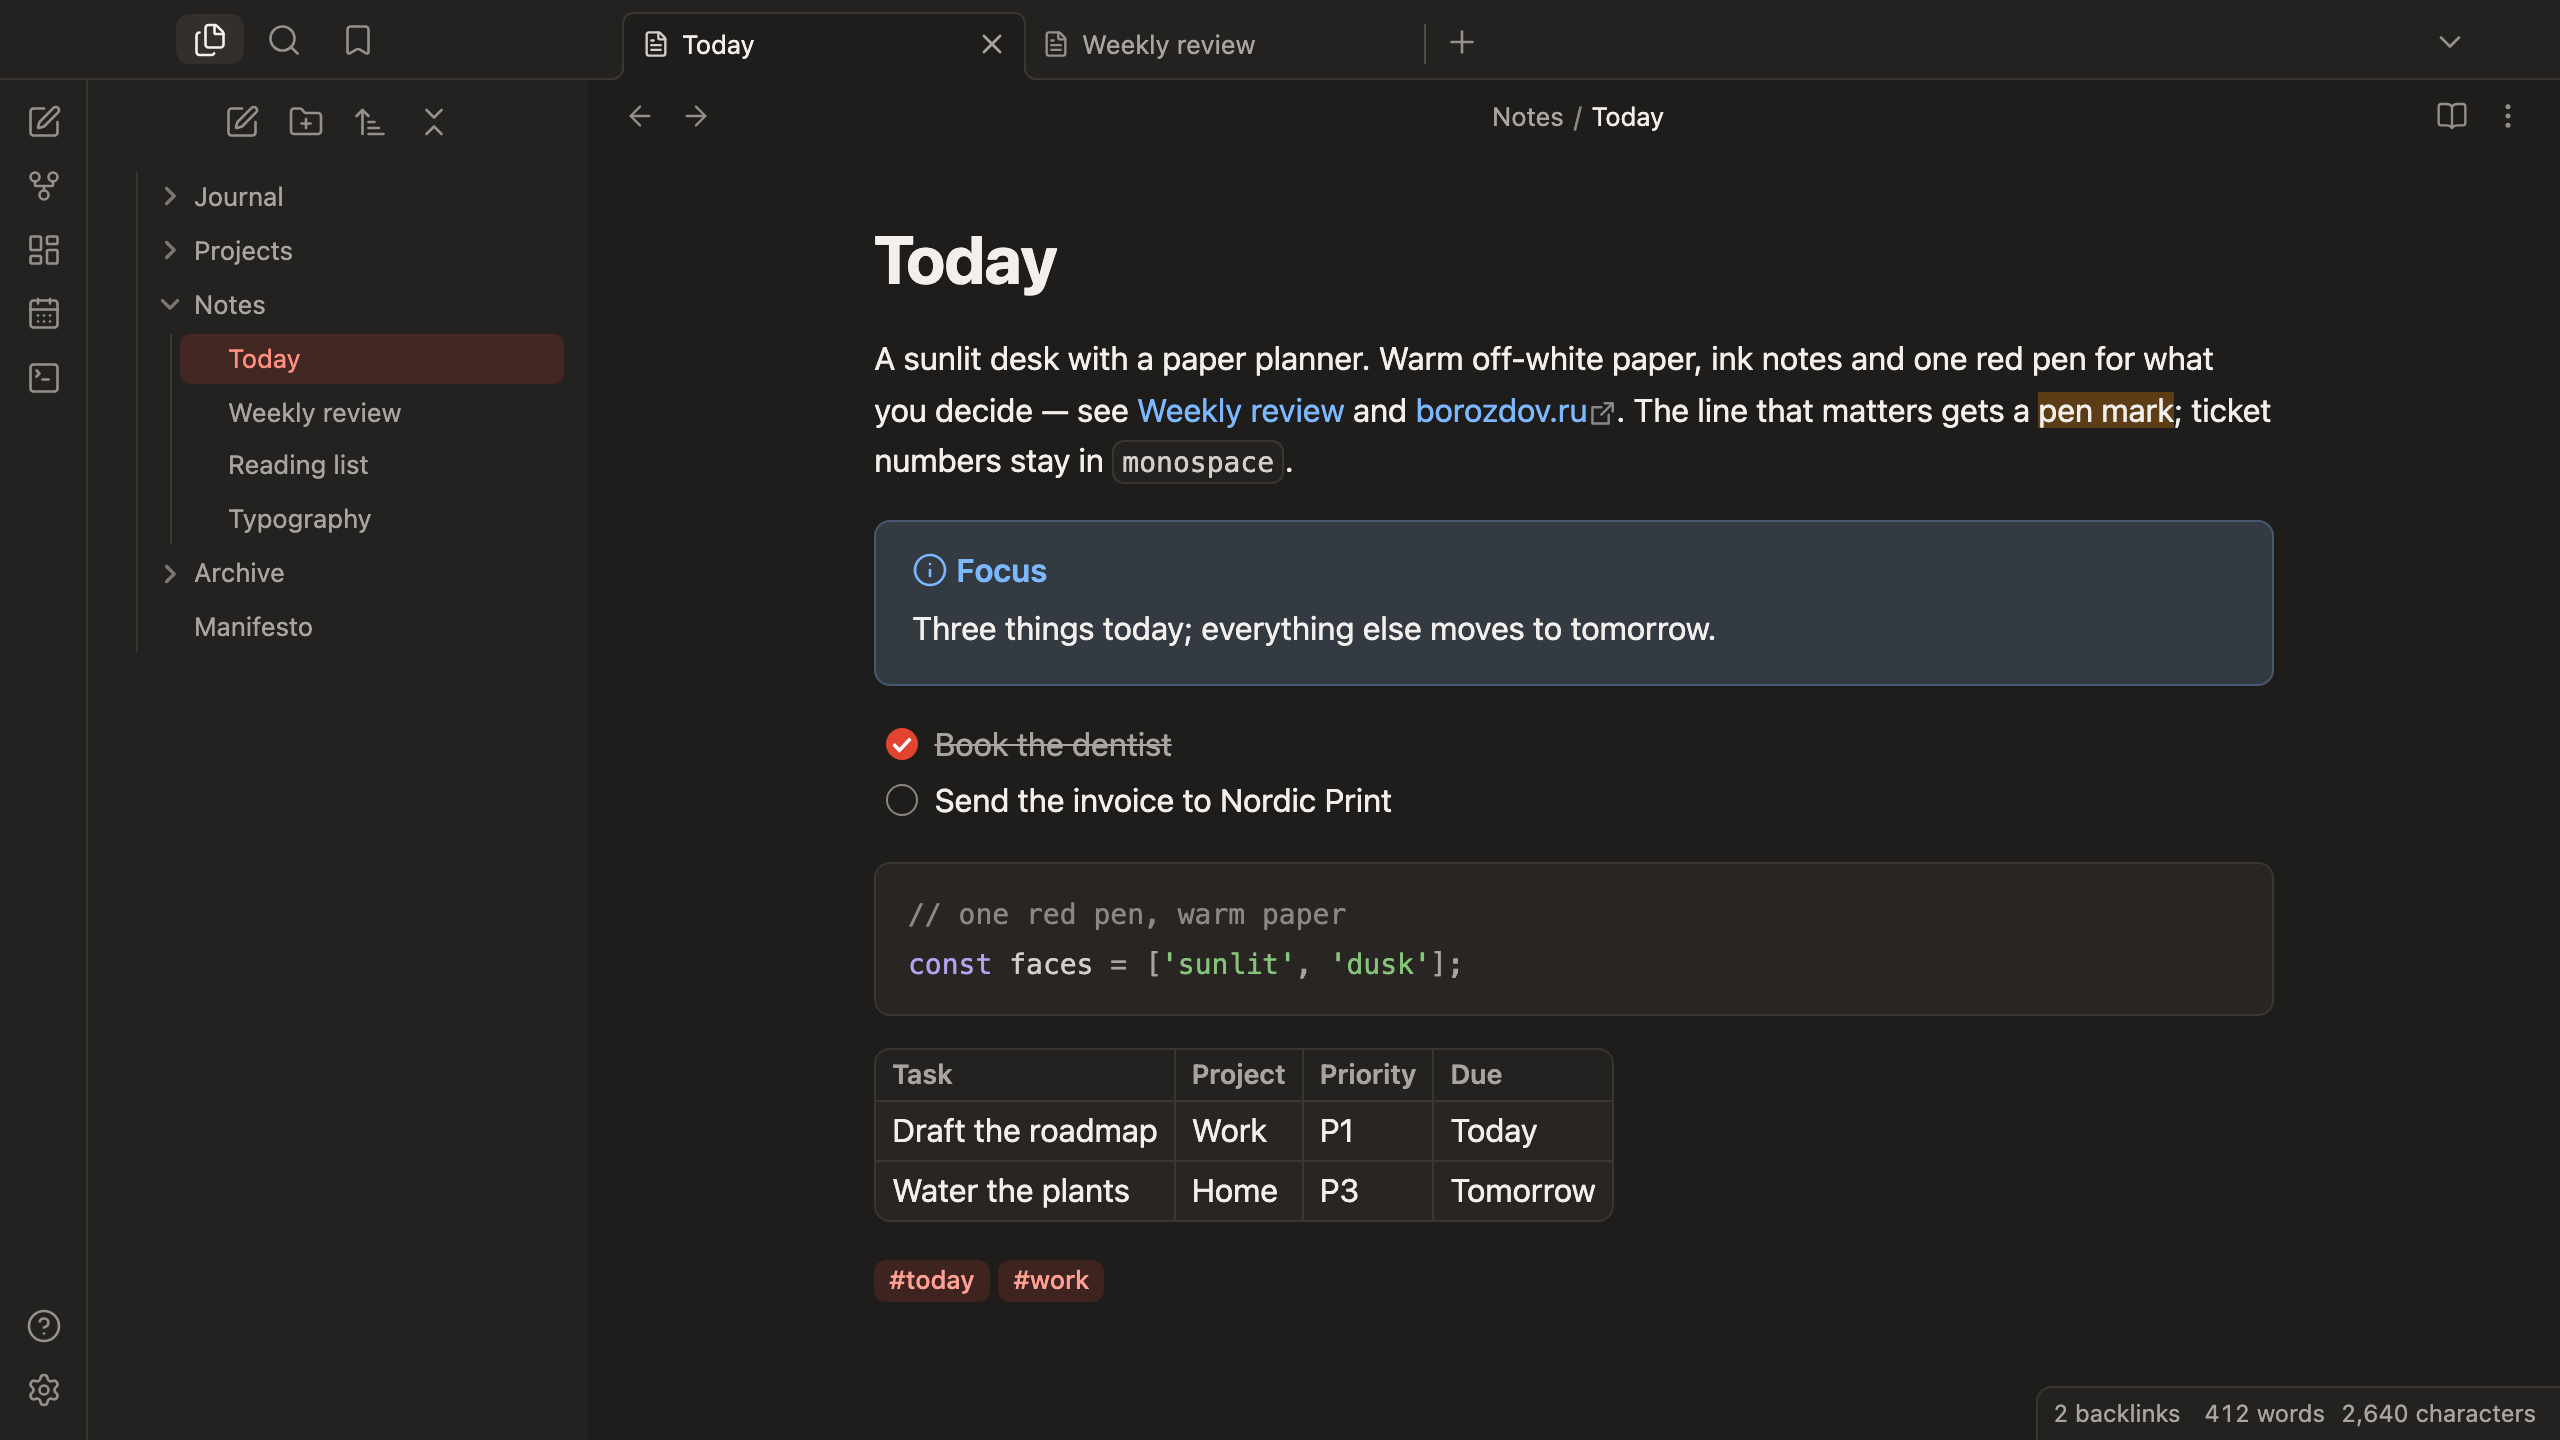The height and width of the screenshot is (1440, 2560).
Task: Open the borozdov.ru external link
Action: click(x=1501, y=411)
